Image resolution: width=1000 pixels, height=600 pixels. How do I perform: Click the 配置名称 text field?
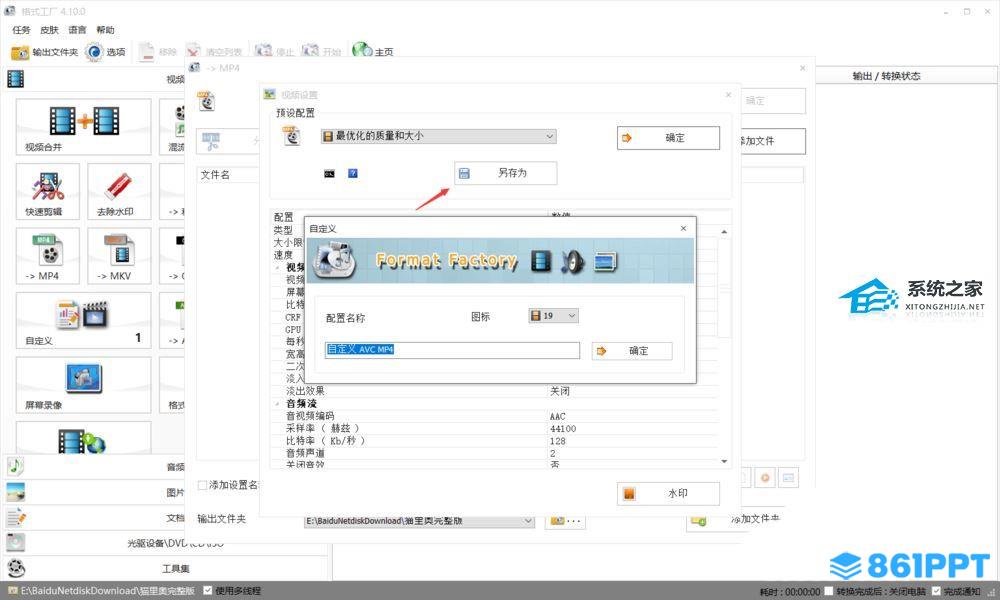pos(452,349)
